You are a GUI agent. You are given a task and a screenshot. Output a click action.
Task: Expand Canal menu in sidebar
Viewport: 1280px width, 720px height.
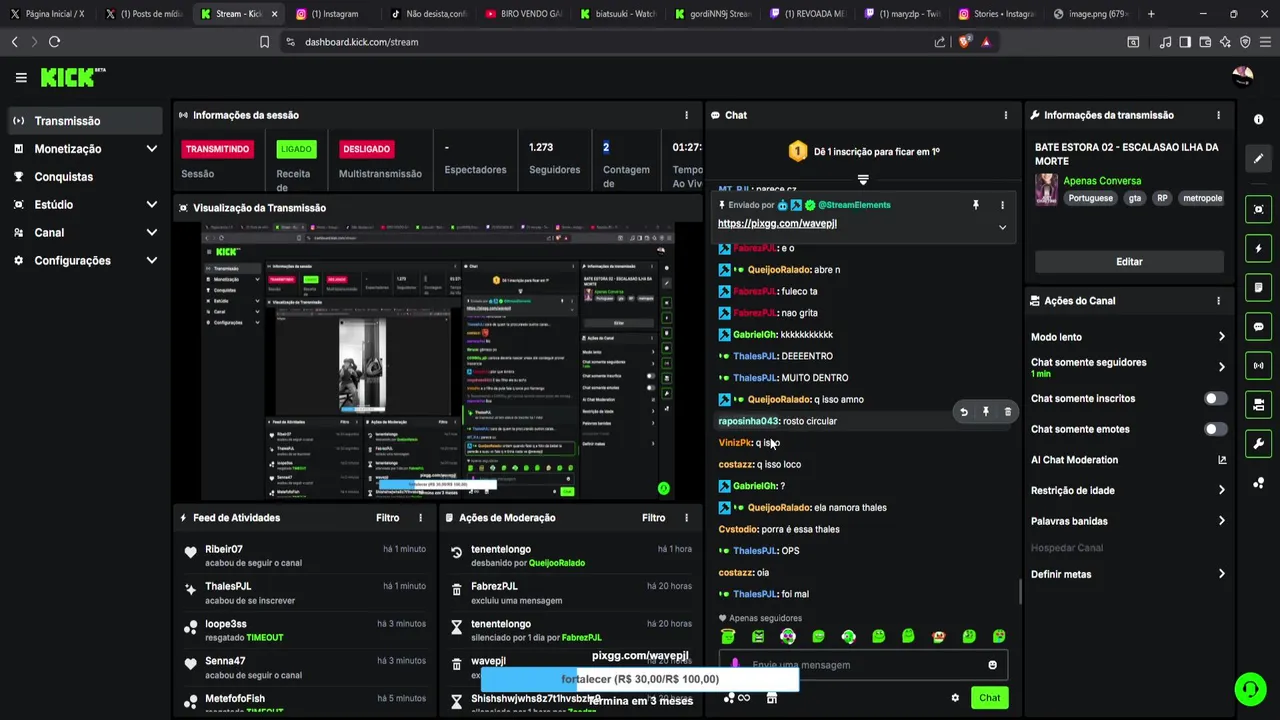151,233
